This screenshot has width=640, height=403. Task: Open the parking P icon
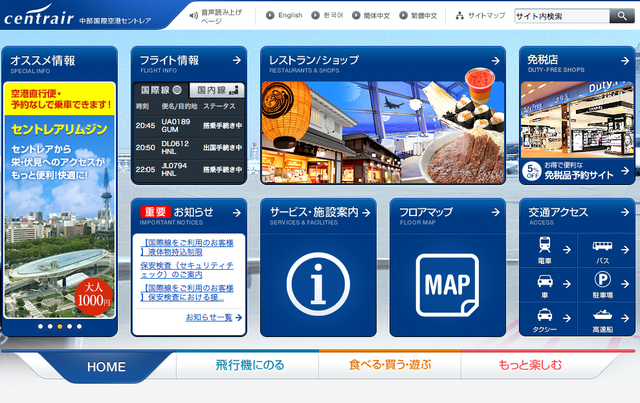point(602,280)
